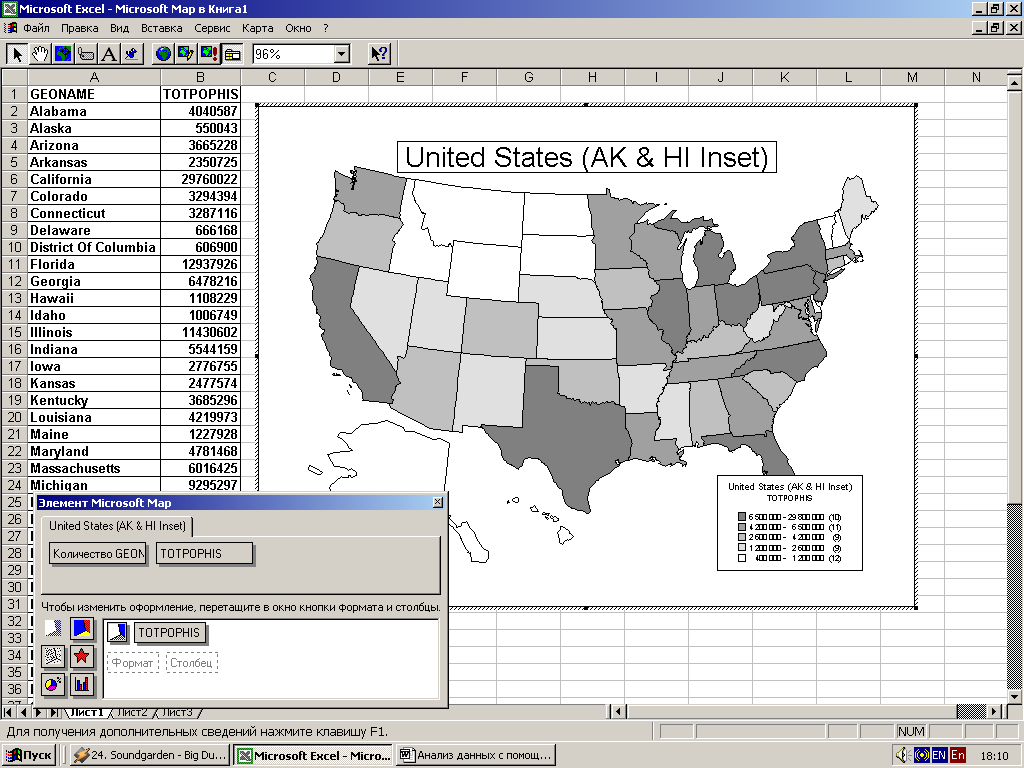Select the custom pin map tool

click(x=131, y=54)
